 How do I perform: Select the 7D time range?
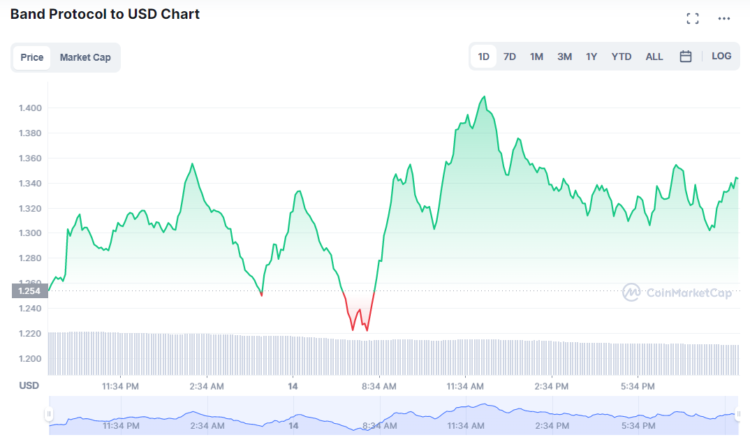click(510, 57)
